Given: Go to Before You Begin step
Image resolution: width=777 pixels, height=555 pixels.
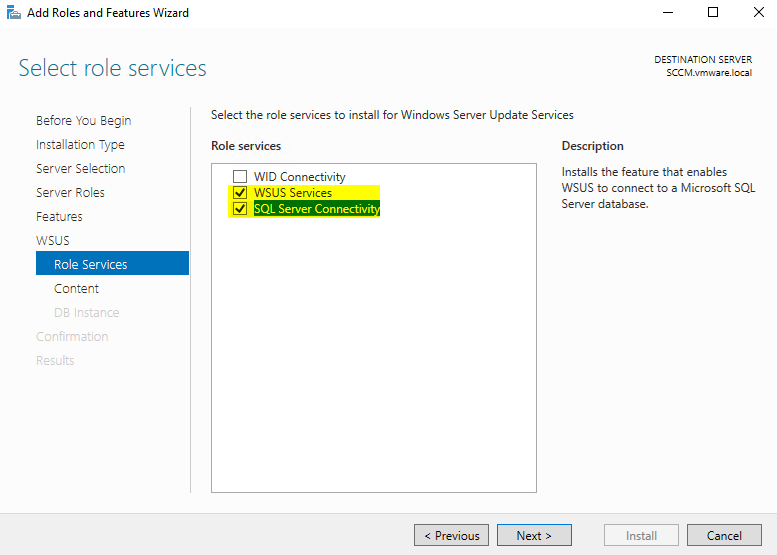Looking at the screenshot, I should [83, 120].
